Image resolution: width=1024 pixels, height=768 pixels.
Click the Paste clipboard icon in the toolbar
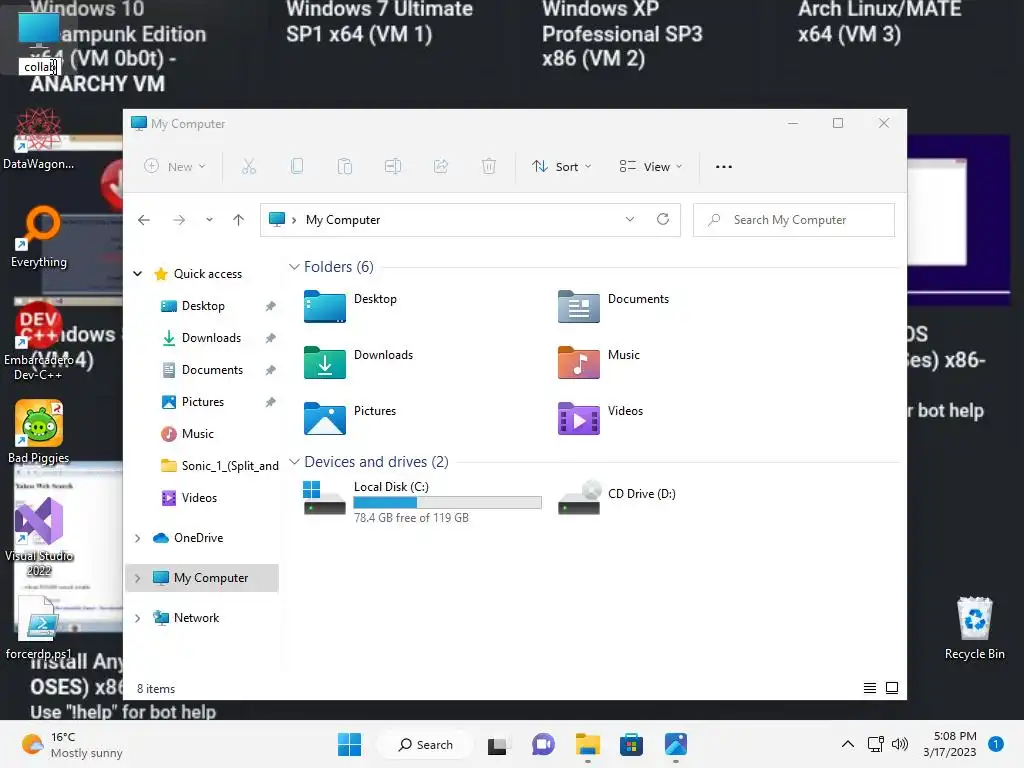[x=345, y=167]
